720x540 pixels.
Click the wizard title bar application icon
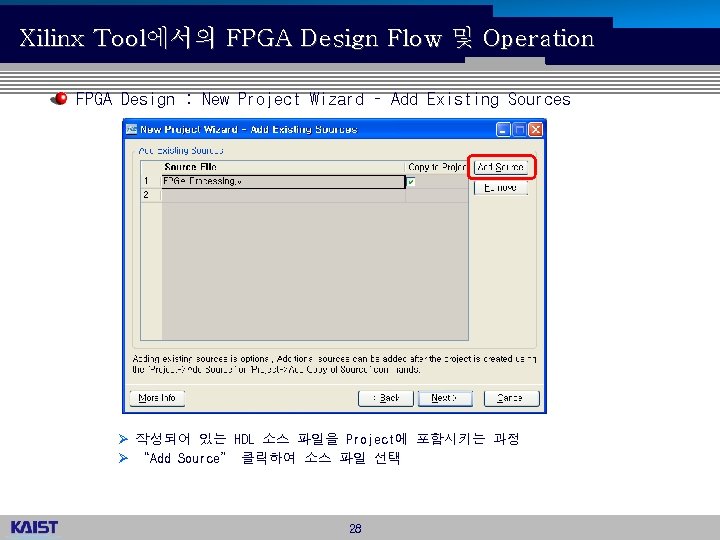pyautogui.click(x=132, y=129)
